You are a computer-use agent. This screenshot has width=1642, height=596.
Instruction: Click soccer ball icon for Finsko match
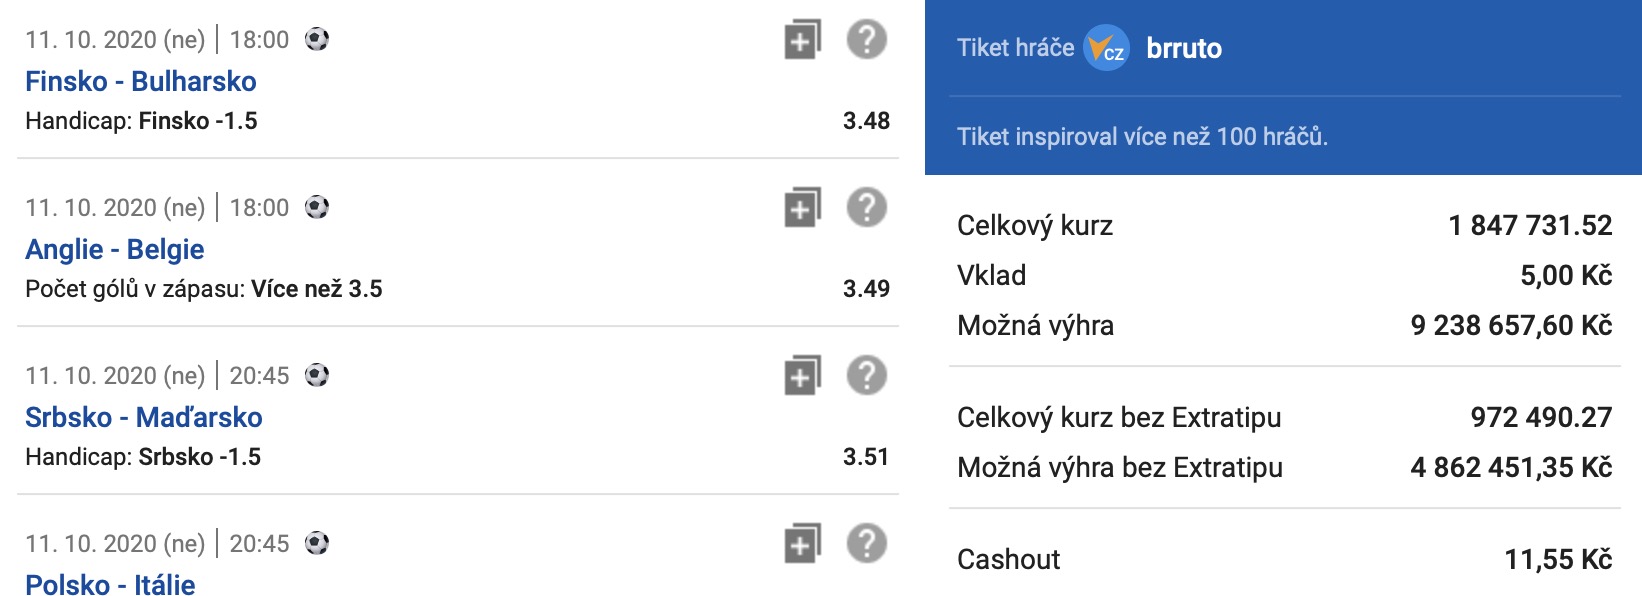pyautogui.click(x=317, y=40)
